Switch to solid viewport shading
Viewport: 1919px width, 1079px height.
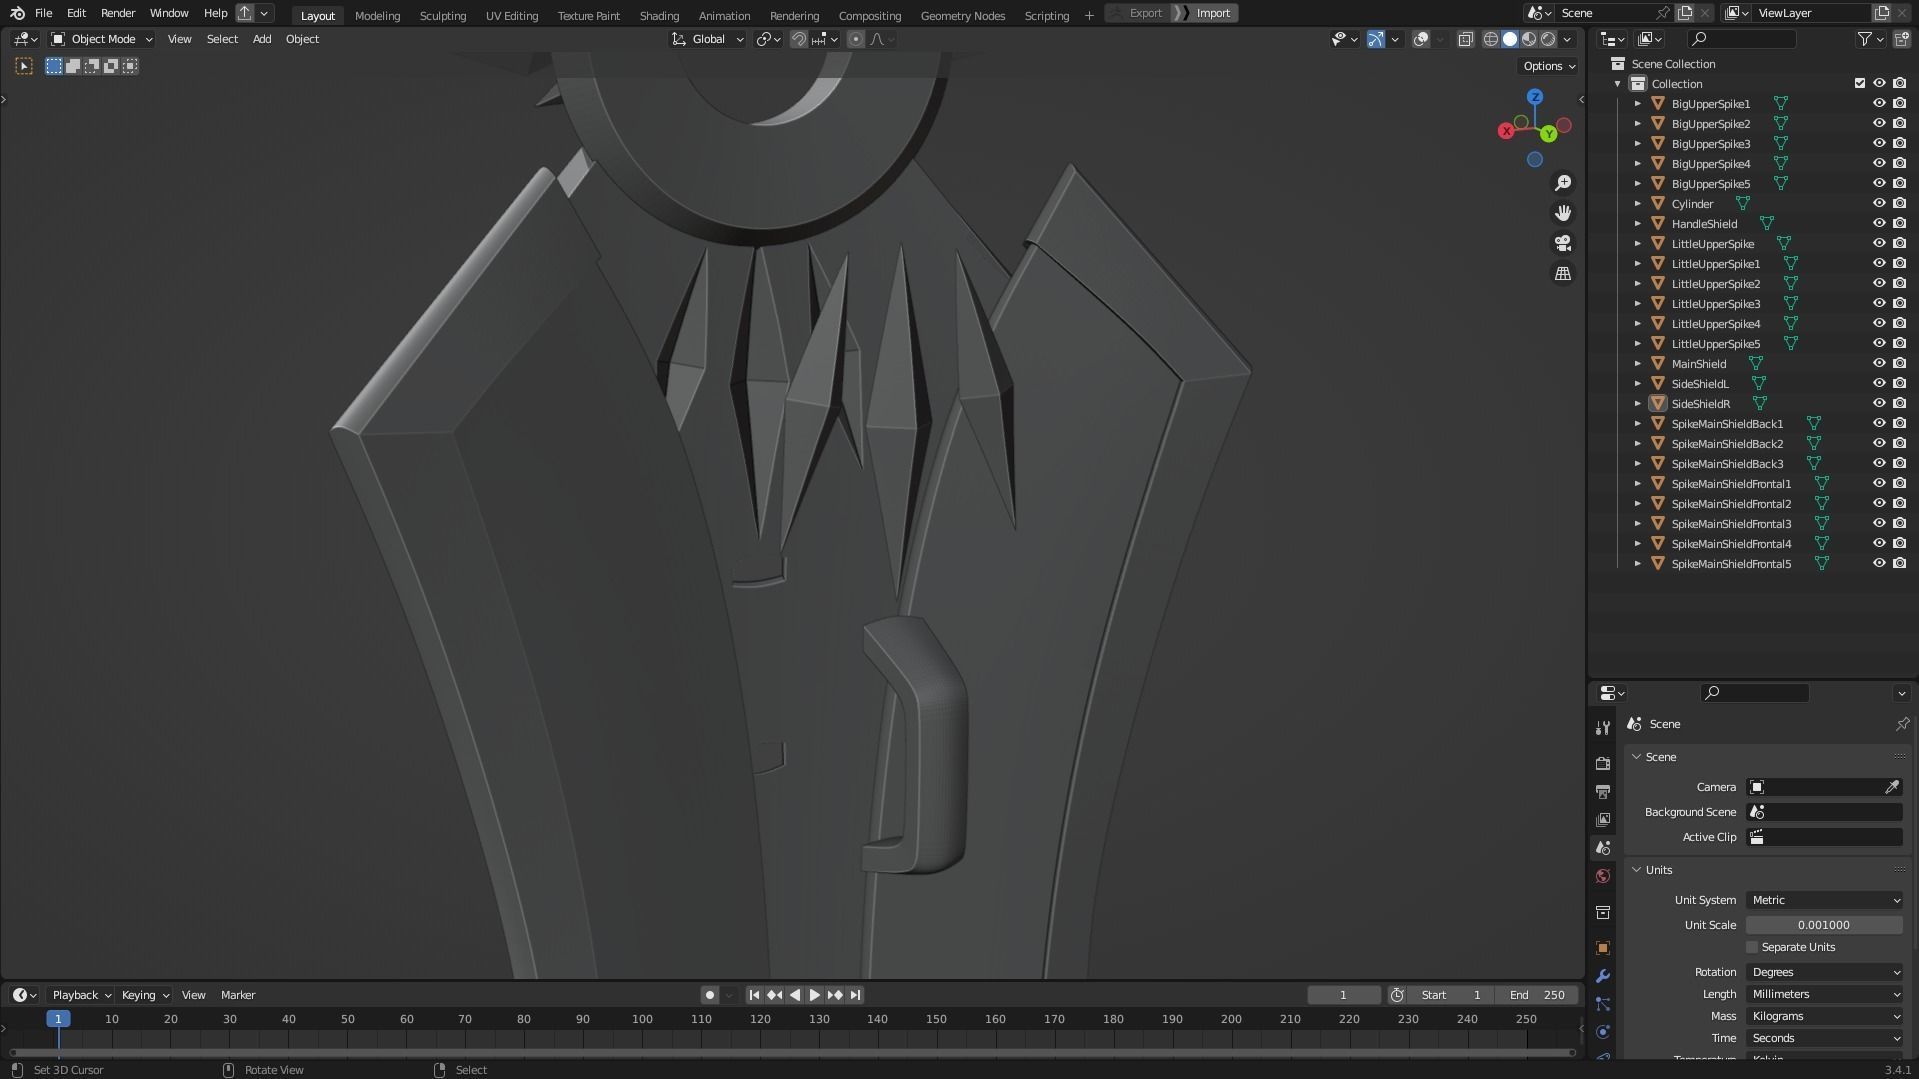[1510, 39]
